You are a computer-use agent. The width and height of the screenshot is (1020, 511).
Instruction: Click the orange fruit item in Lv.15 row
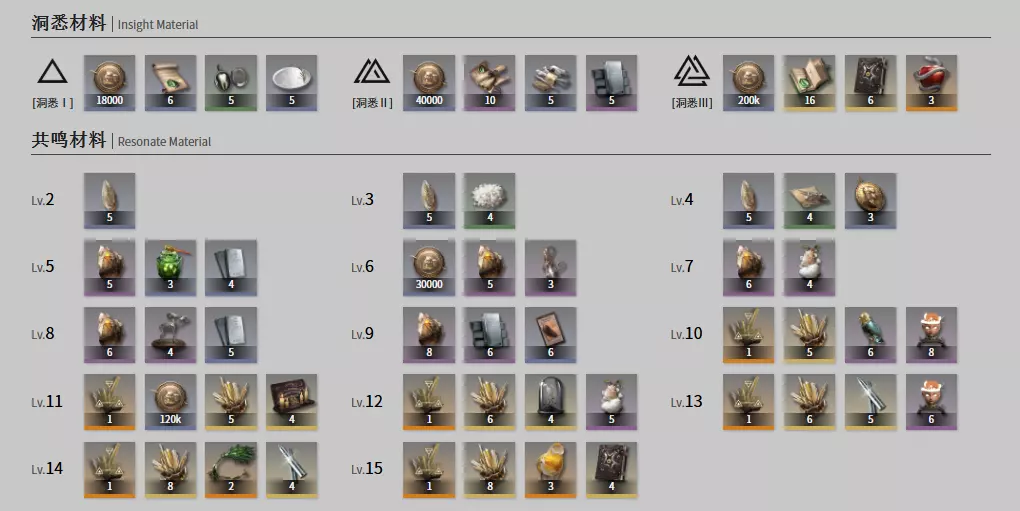point(550,469)
